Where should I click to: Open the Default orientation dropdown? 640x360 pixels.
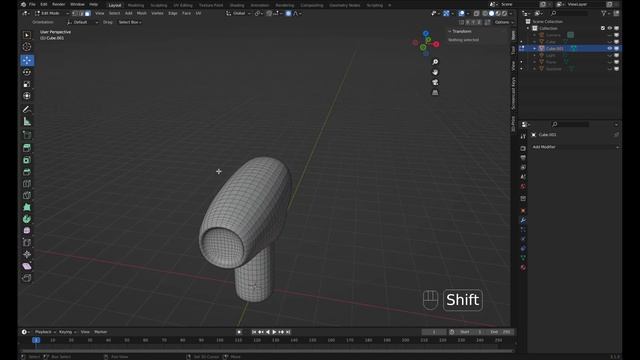point(82,22)
